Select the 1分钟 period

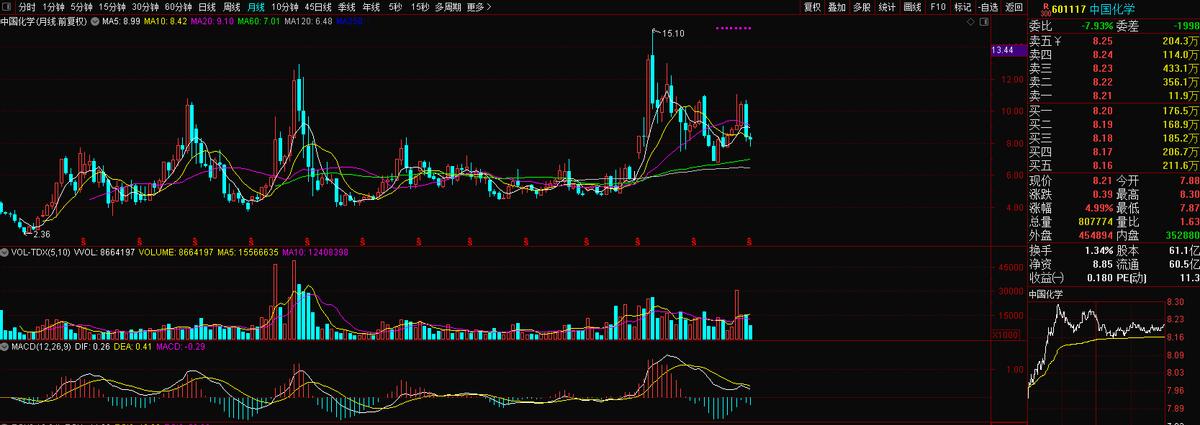(x=54, y=6)
